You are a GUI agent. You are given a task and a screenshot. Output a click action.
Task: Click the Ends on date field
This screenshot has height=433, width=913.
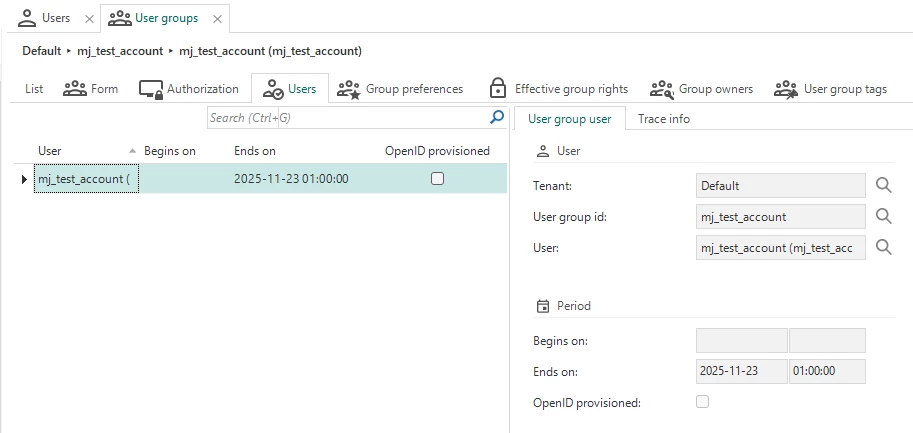[x=741, y=371]
